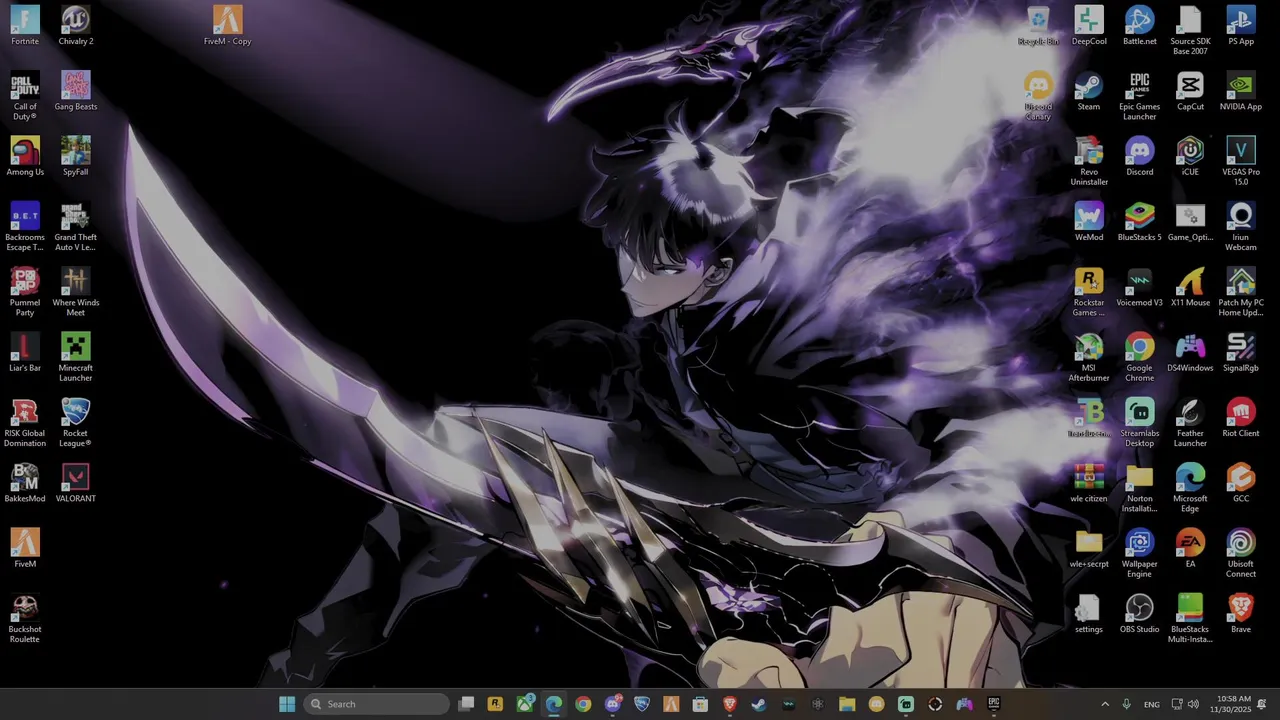Image resolution: width=1280 pixels, height=720 pixels.
Task: Select the Revo Uninstaller icon
Action: 1089,162
